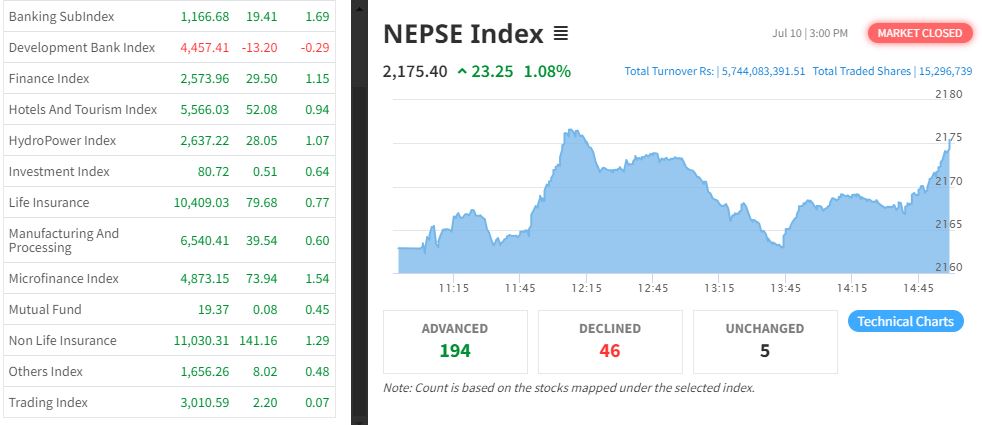Click the Market Closed status badge
The width and height of the screenshot is (982, 425).
pos(920,33)
